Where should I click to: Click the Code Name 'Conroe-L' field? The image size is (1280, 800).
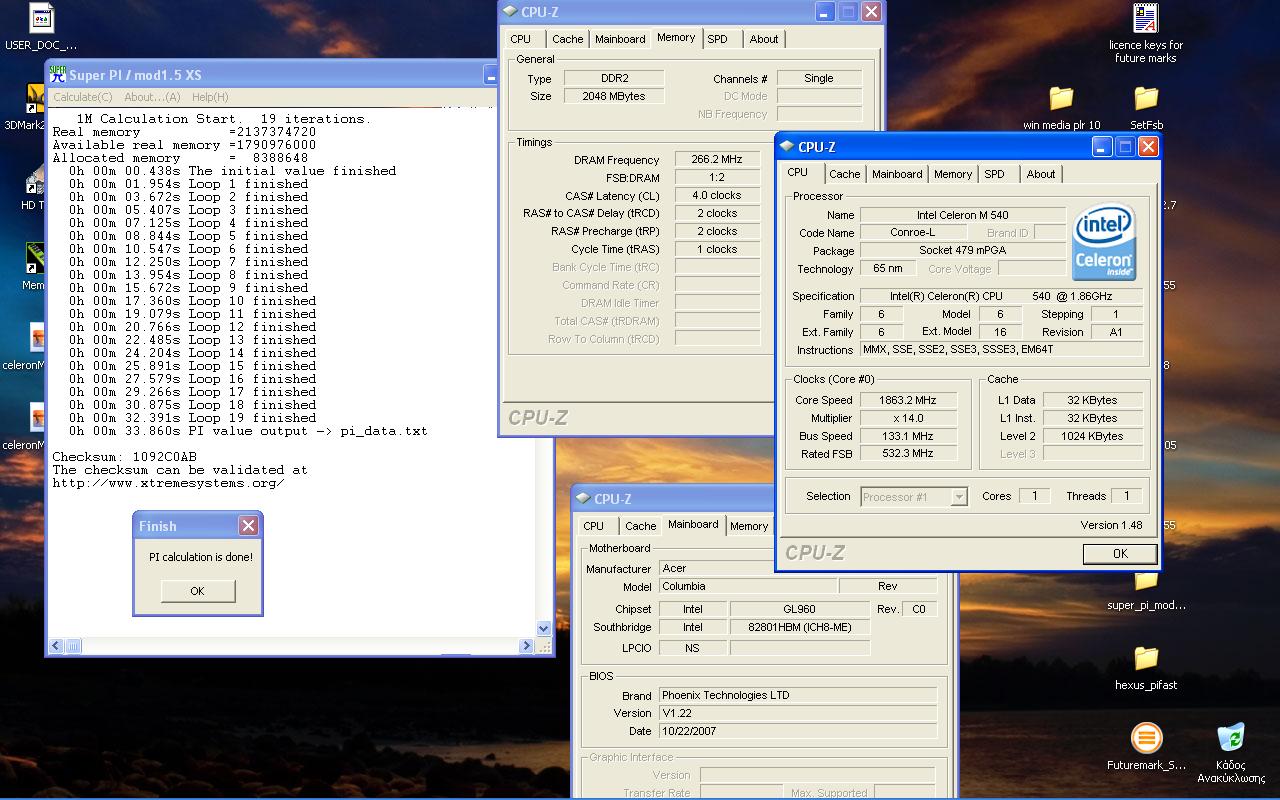(912, 232)
